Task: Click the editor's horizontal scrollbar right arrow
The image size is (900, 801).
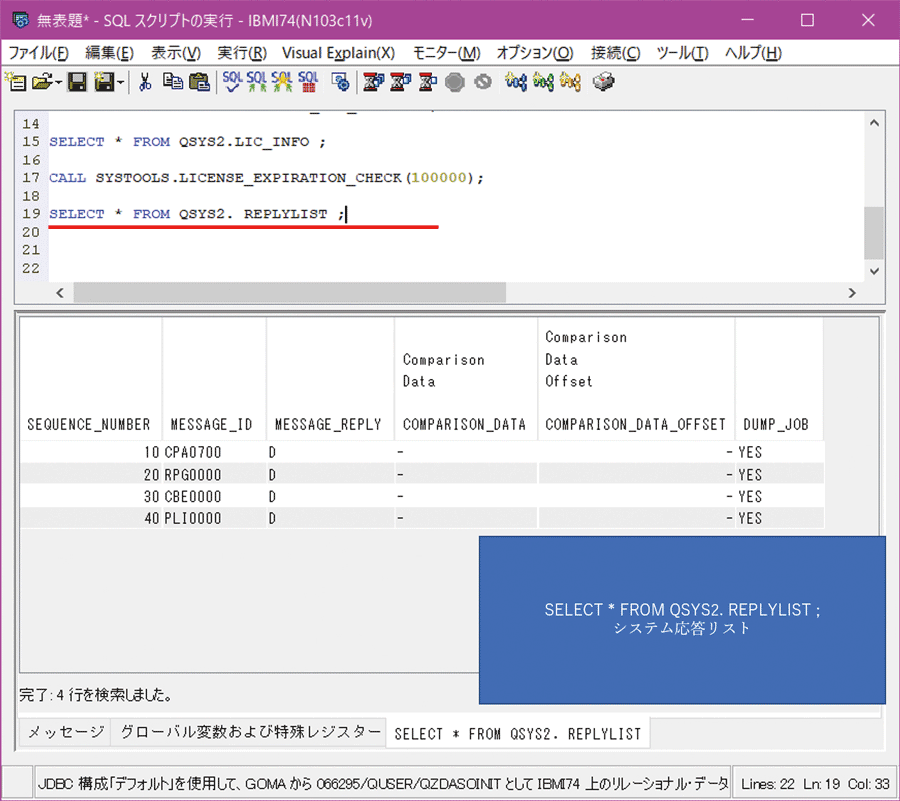Action: pos(852,293)
